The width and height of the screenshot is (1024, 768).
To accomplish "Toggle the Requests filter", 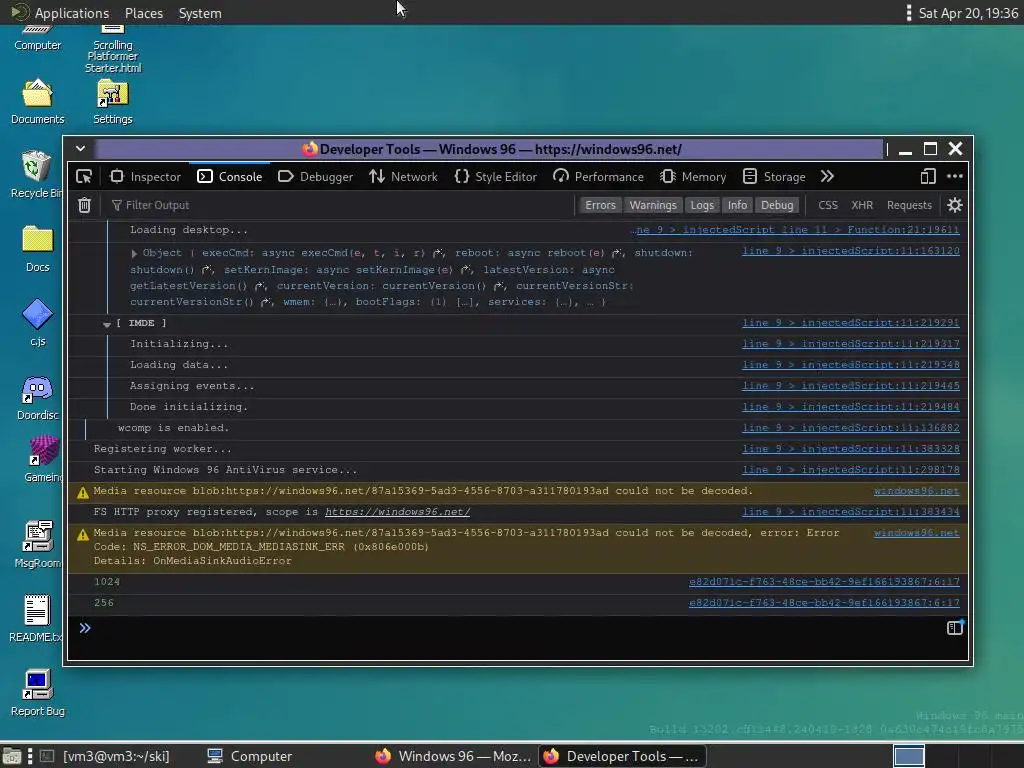I will point(909,205).
